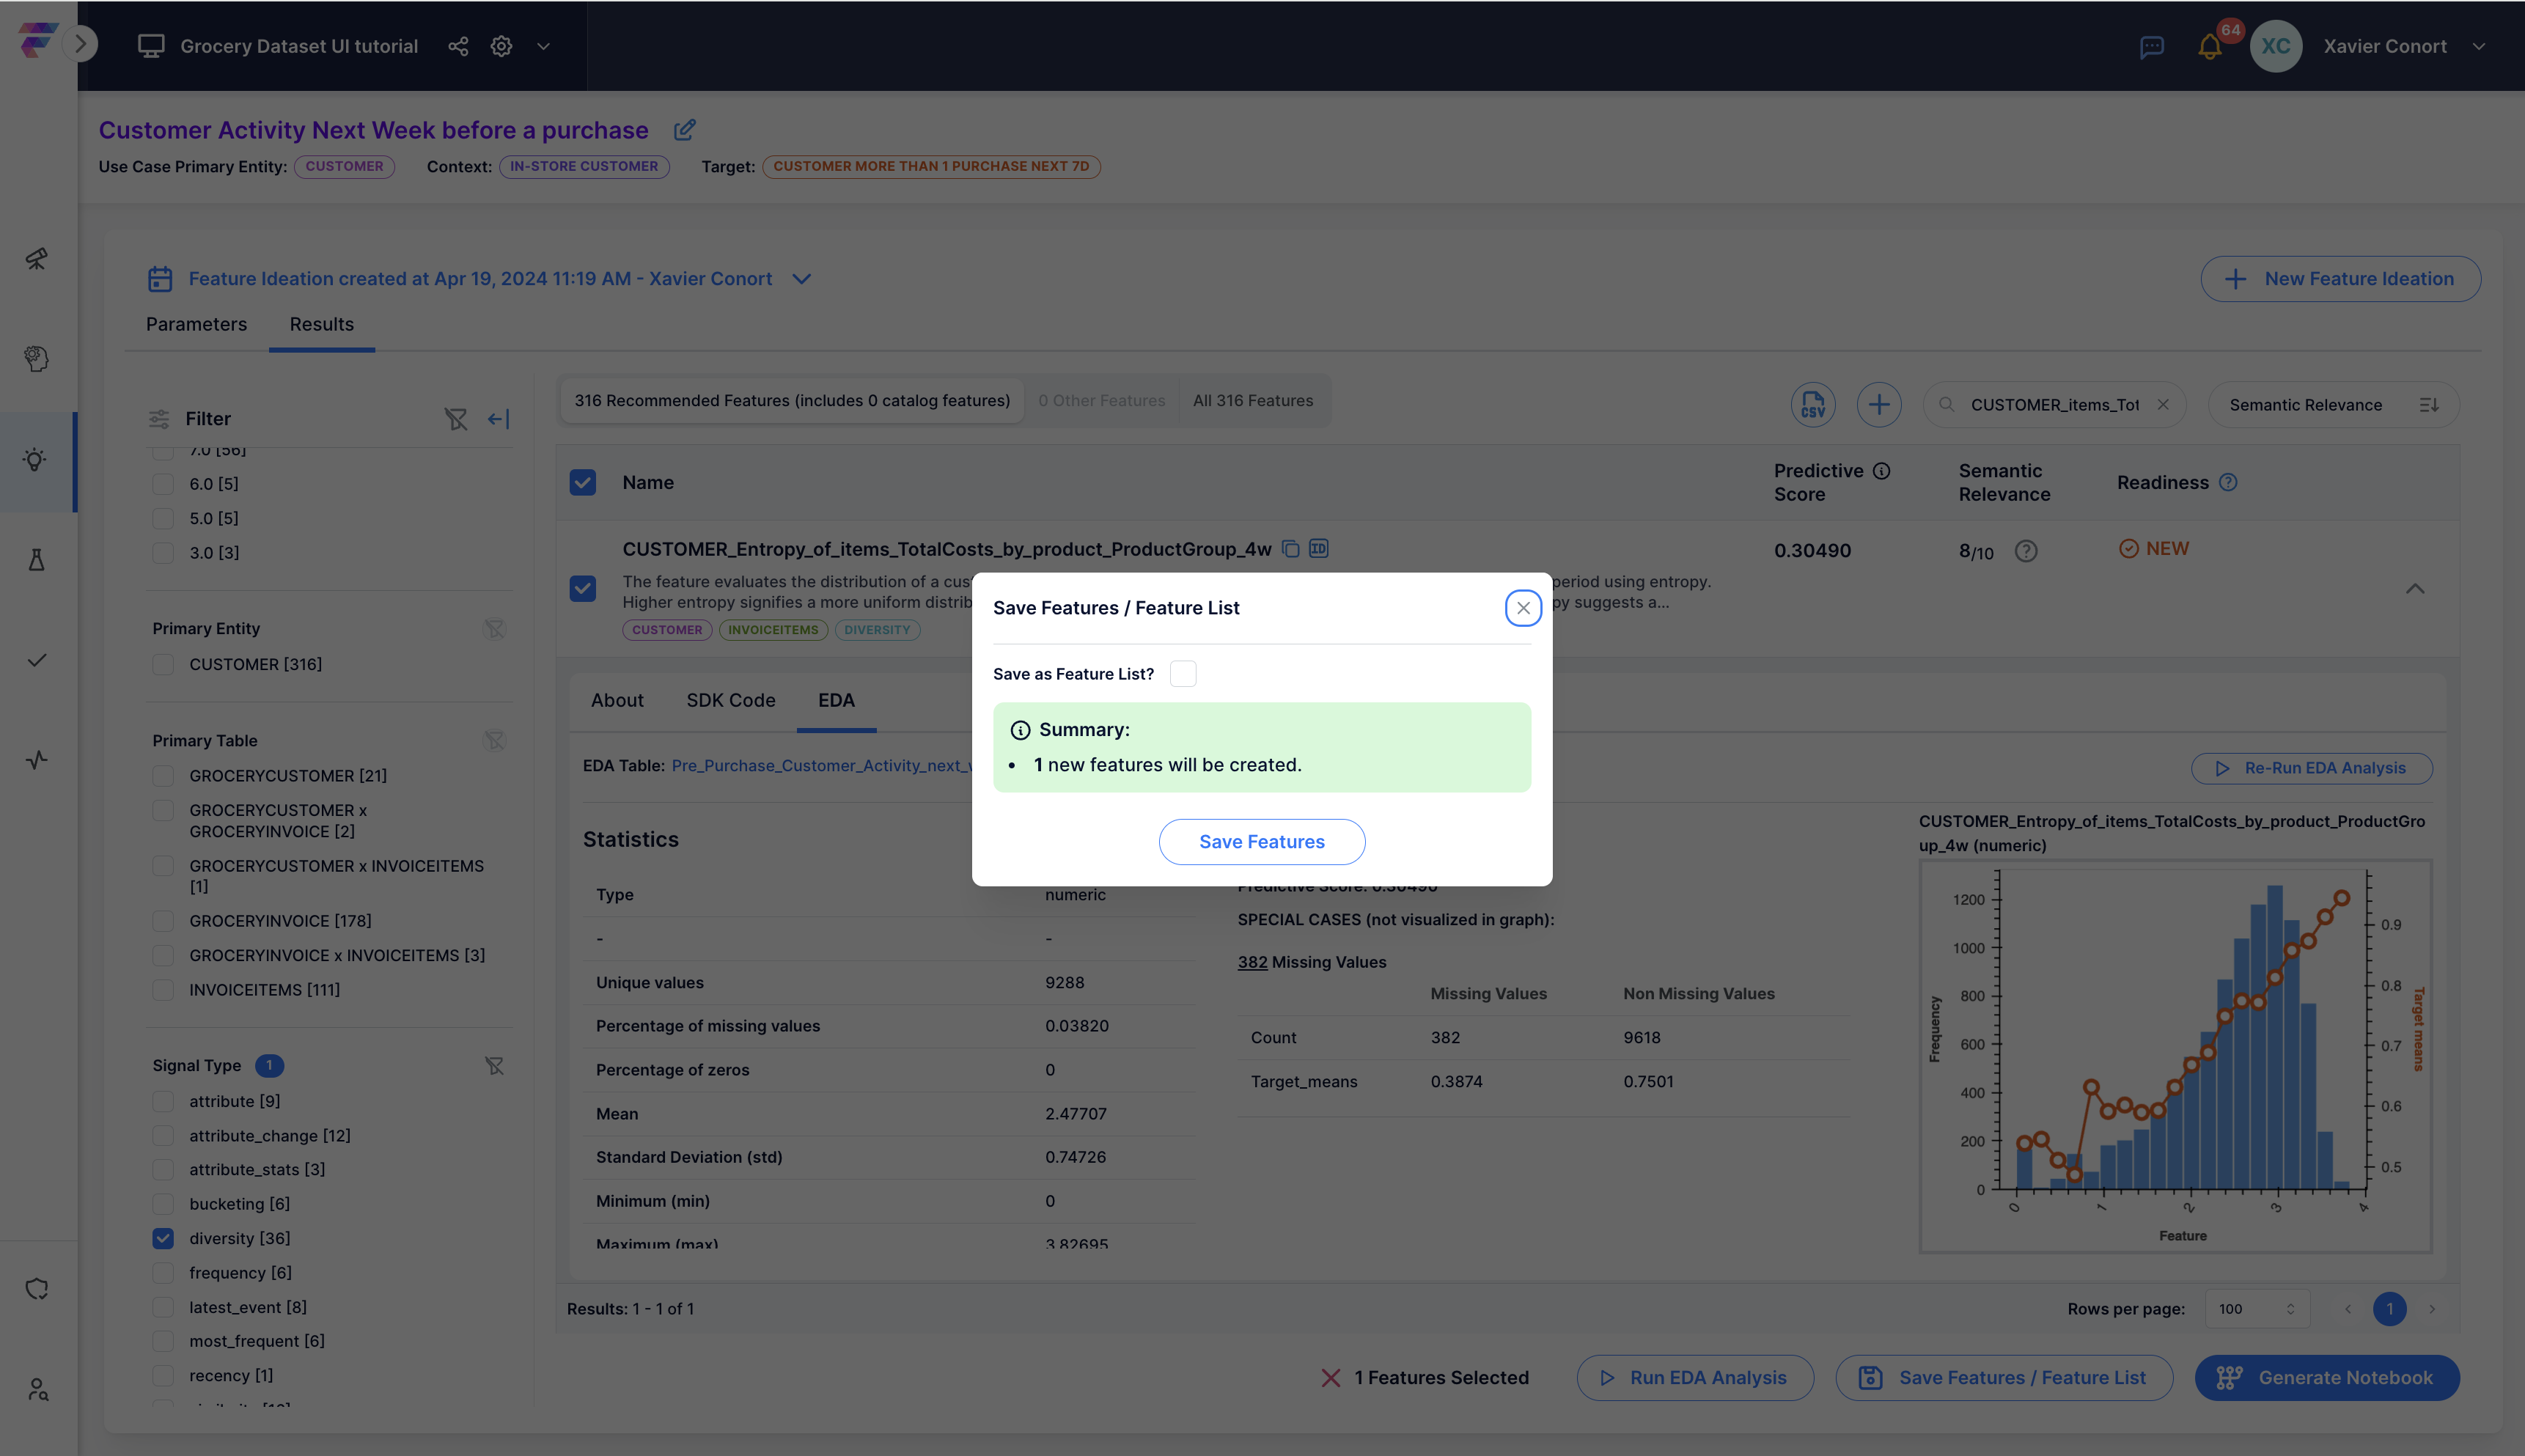Click the plus add-feature icon
This screenshot has width=2525, height=1456.
[x=1879, y=405]
